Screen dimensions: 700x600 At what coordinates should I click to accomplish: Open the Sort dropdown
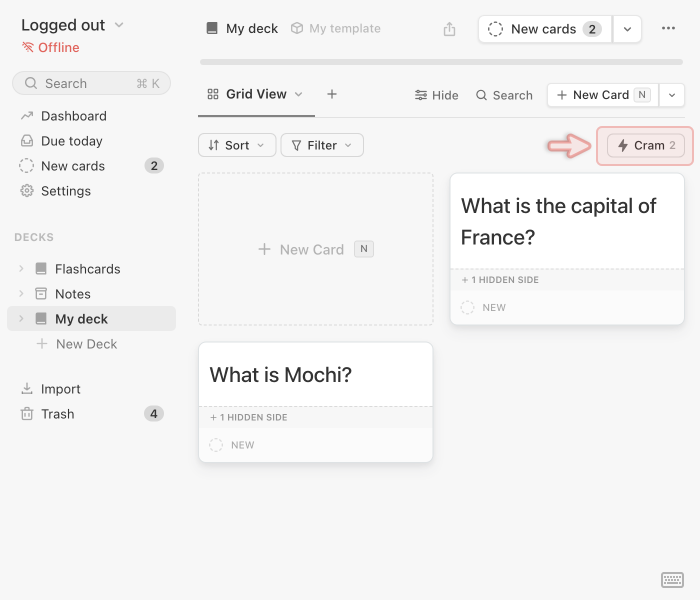click(x=237, y=145)
